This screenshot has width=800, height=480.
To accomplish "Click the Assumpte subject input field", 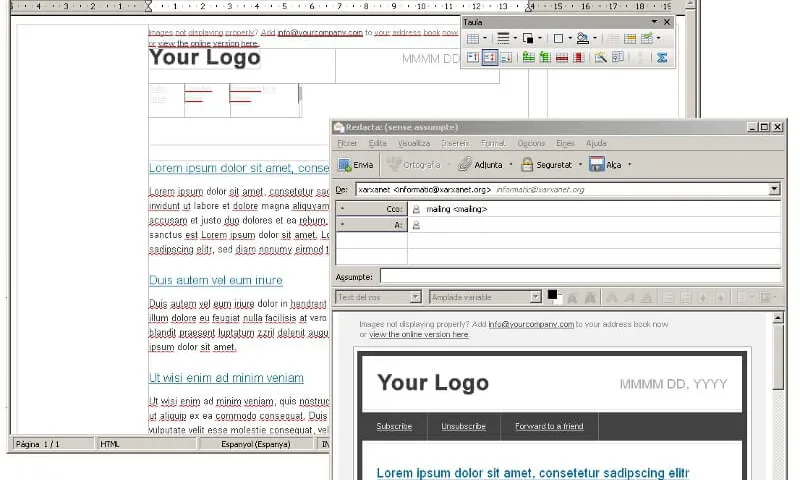I will 580,276.
